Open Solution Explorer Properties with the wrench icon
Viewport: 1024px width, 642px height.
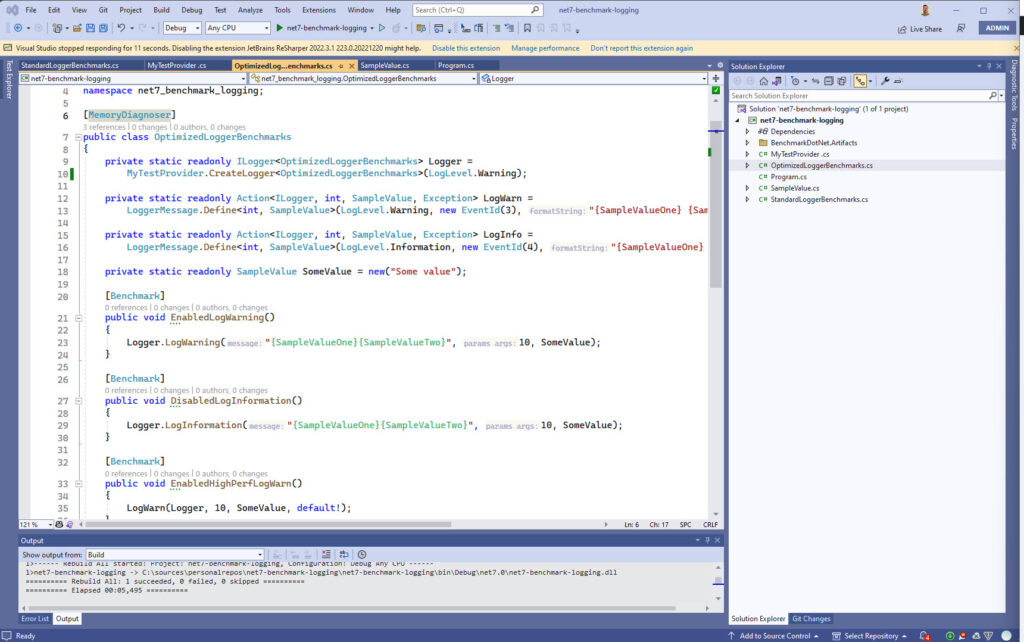pos(885,81)
